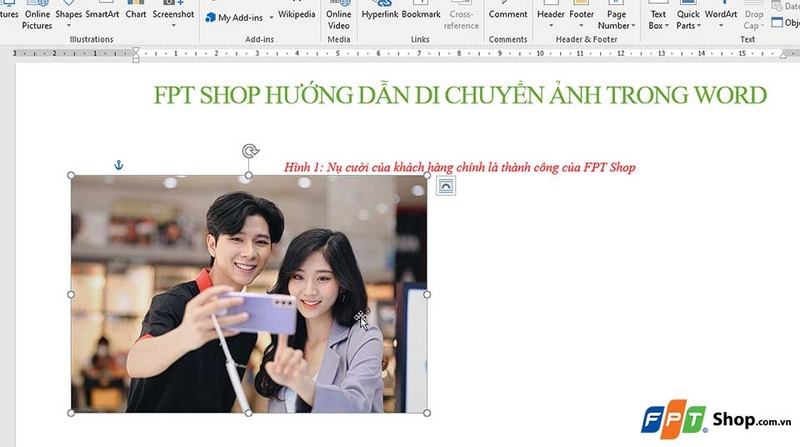This screenshot has height=447, width=800.
Task: Open the Header dropdown
Action: [551, 16]
